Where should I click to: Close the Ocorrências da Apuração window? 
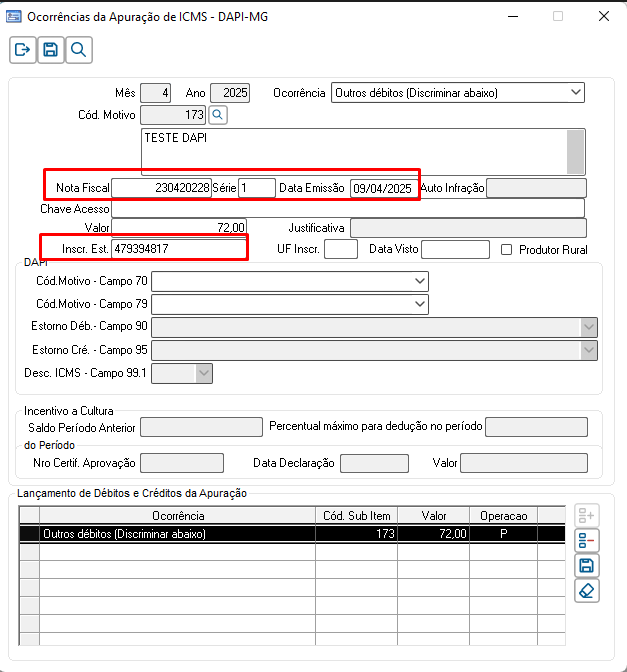[x=604, y=16]
